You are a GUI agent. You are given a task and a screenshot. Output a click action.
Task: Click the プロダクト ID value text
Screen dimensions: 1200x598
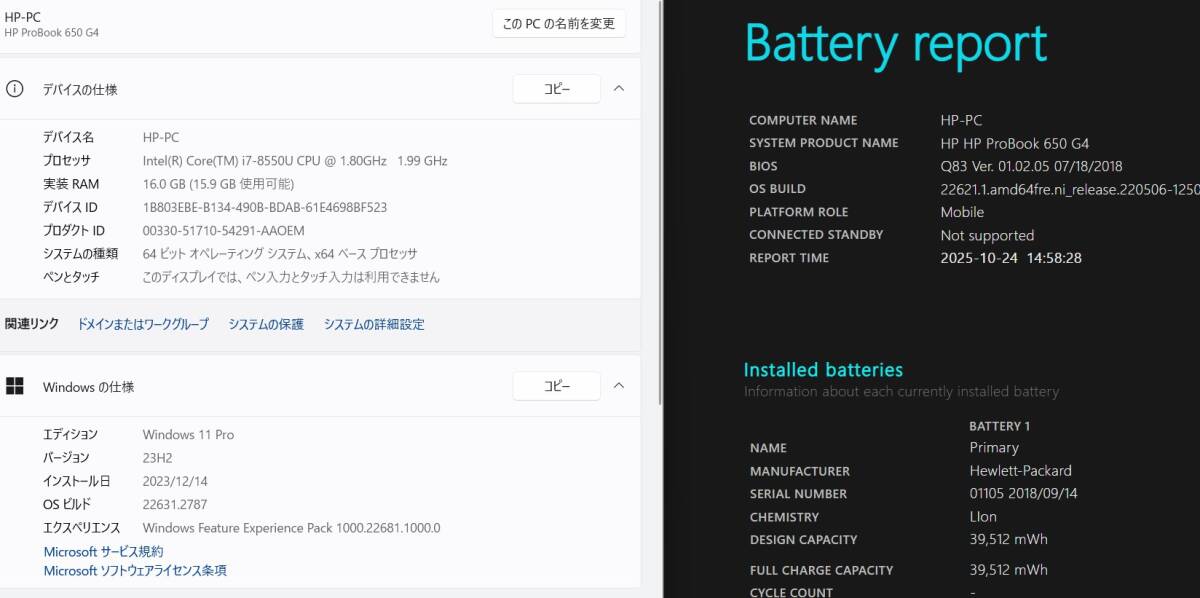click(x=224, y=231)
